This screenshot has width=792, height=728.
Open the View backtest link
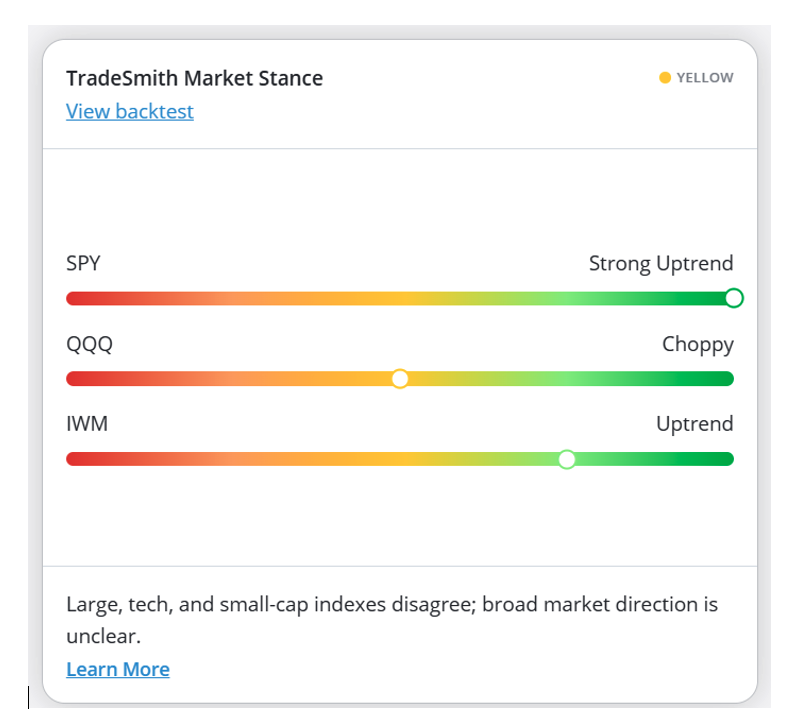pos(130,111)
